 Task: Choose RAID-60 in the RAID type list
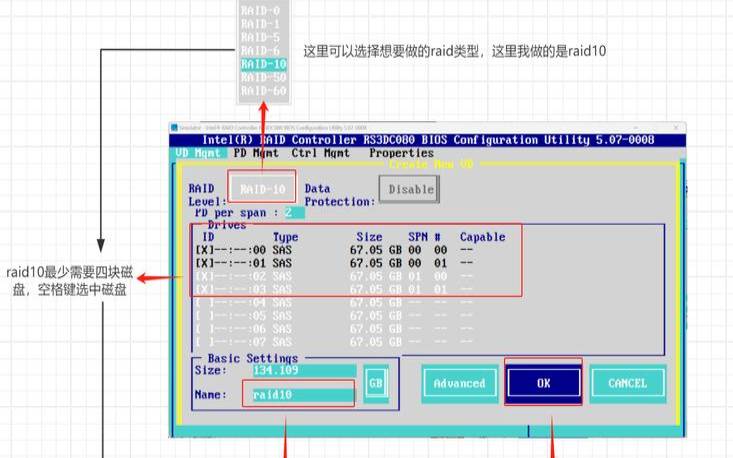[264, 90]
